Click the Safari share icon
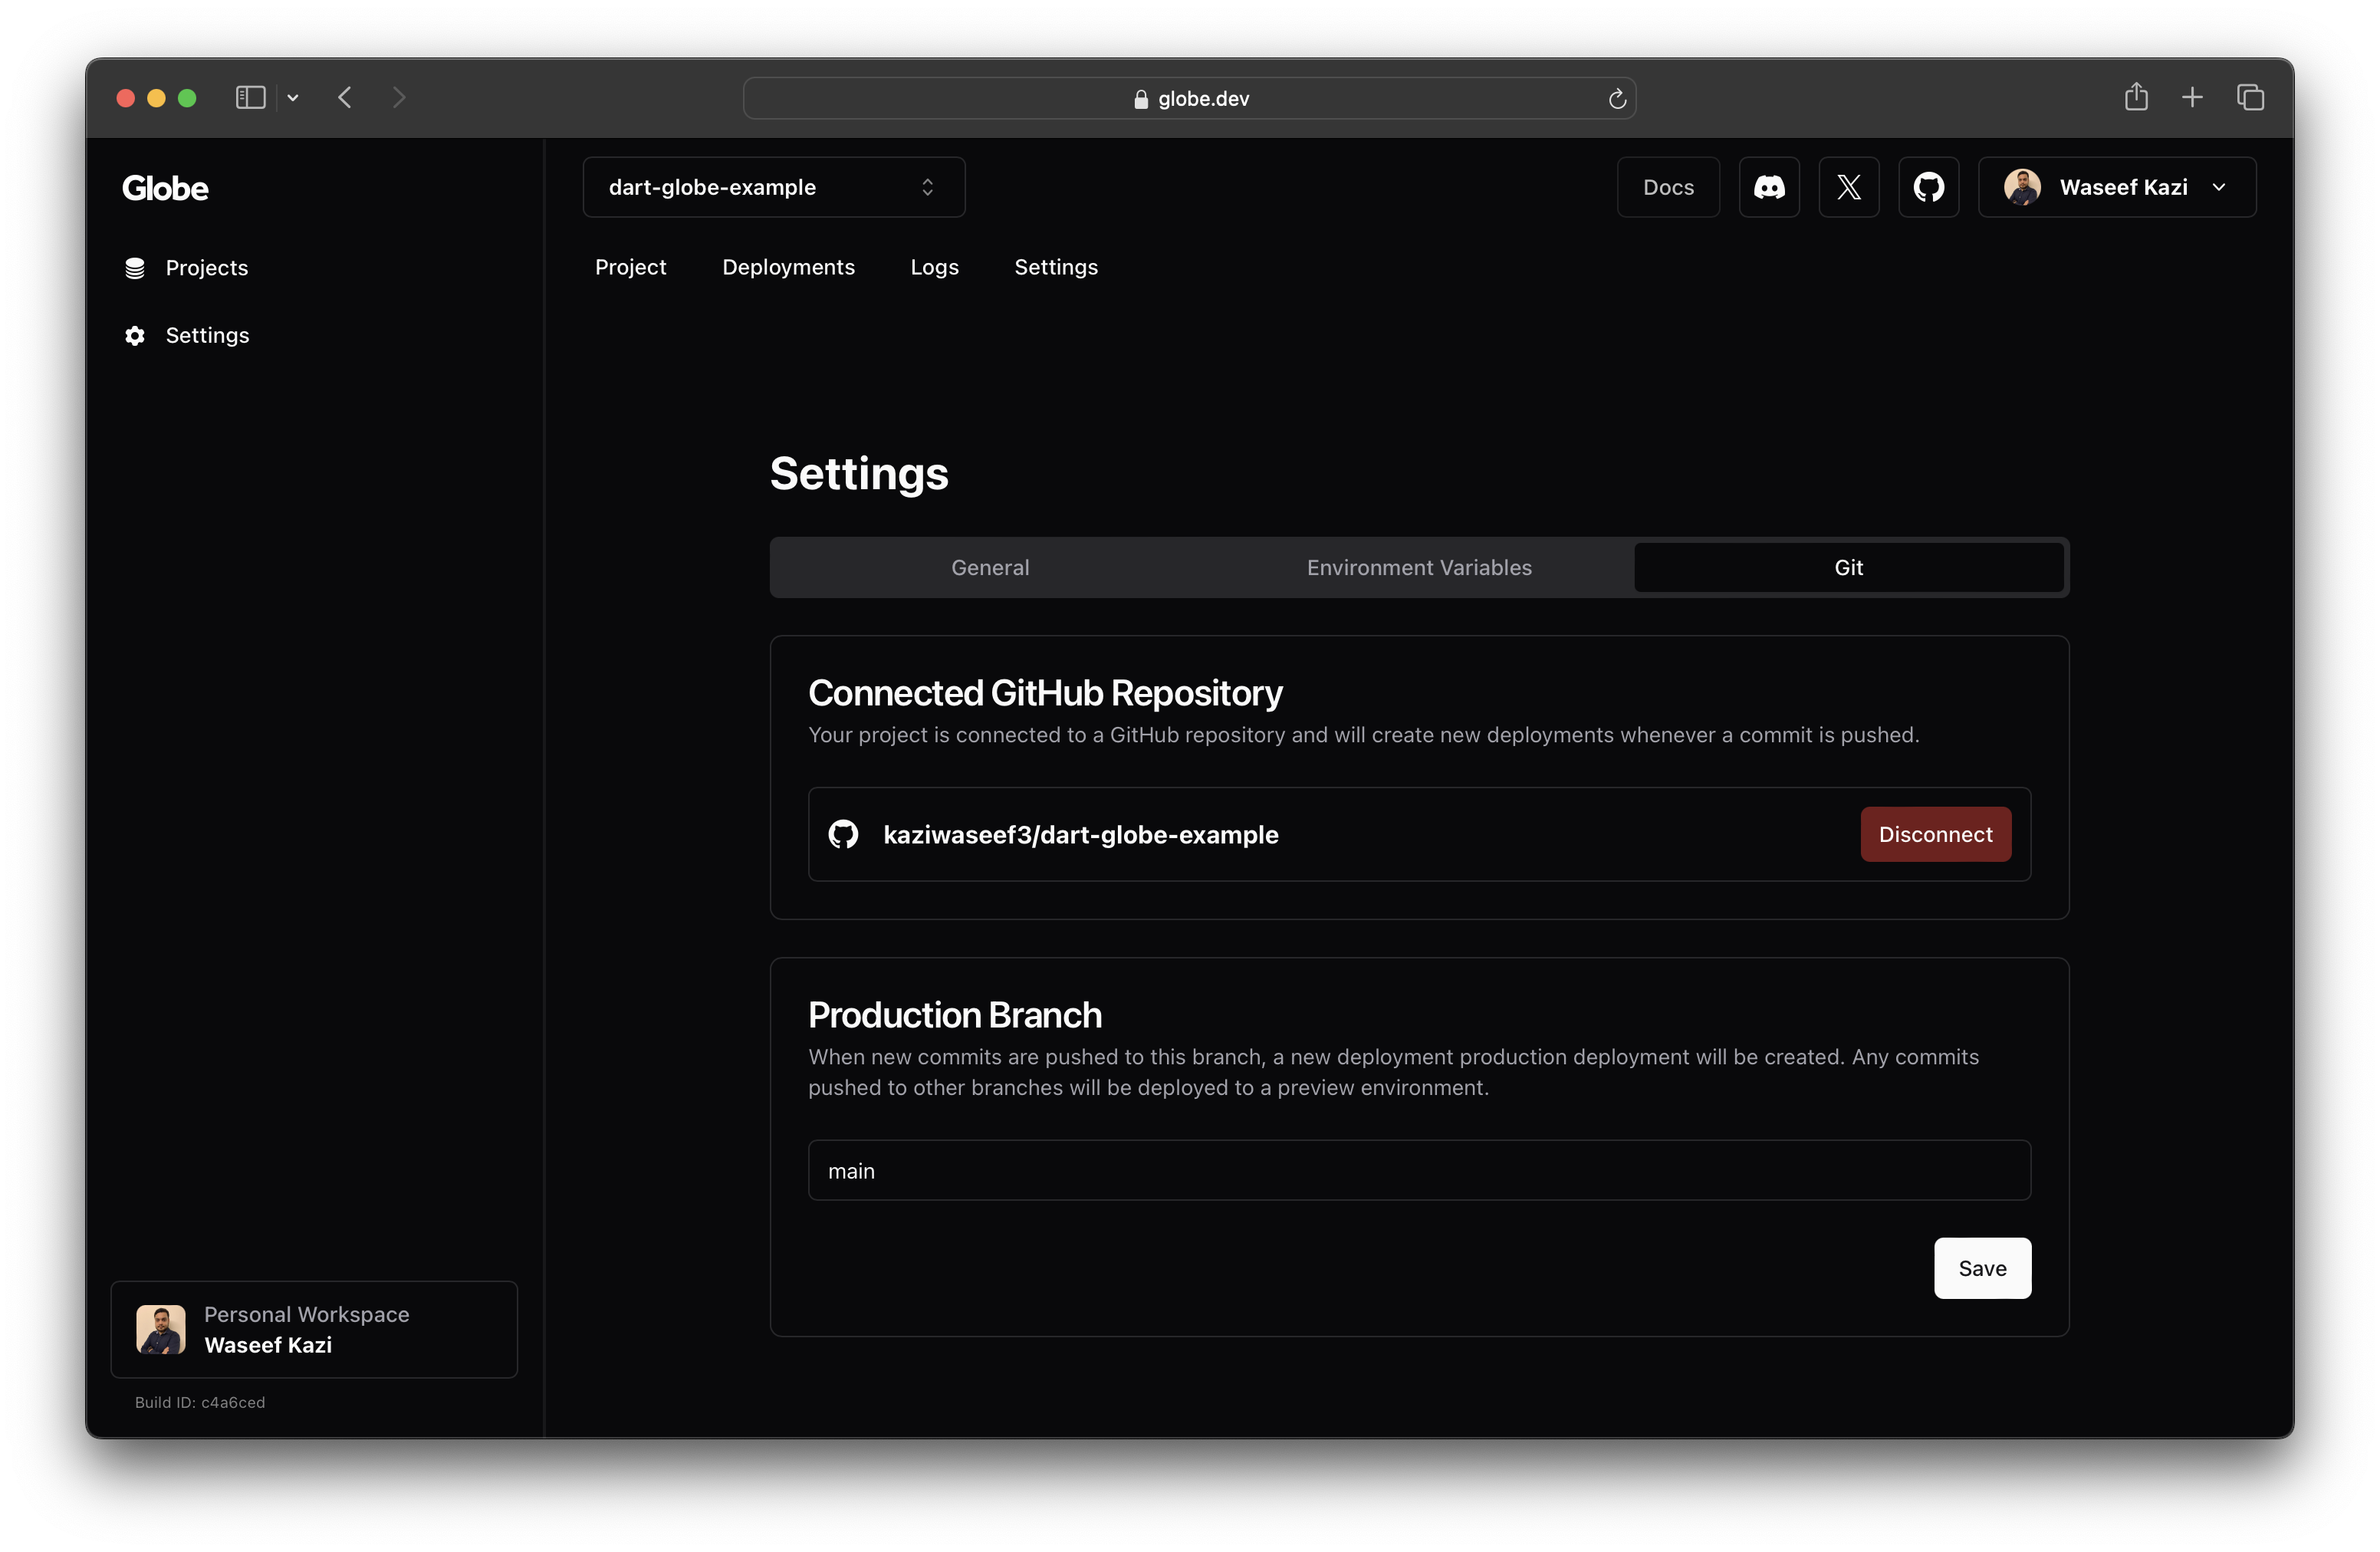This screenshot has height=1552, width=2380. click(2136, 97)
